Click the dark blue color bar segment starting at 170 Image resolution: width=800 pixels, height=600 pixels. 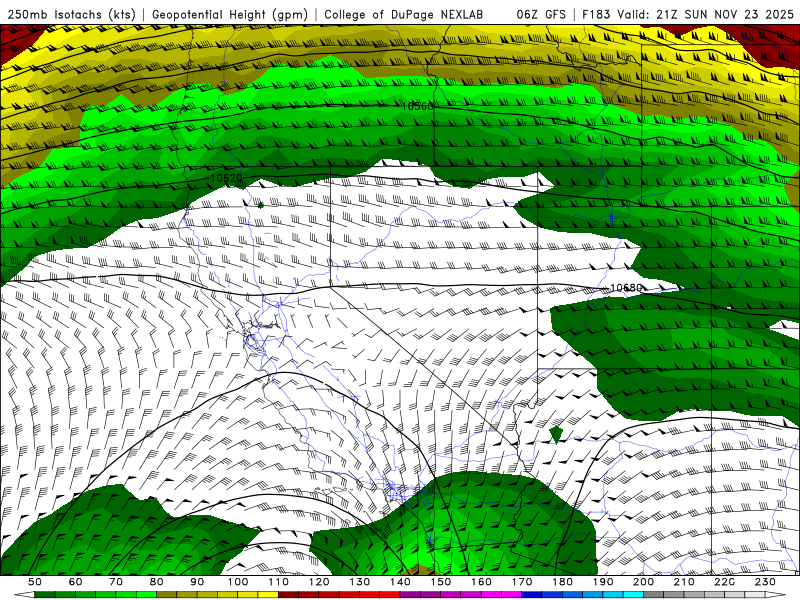532,596
